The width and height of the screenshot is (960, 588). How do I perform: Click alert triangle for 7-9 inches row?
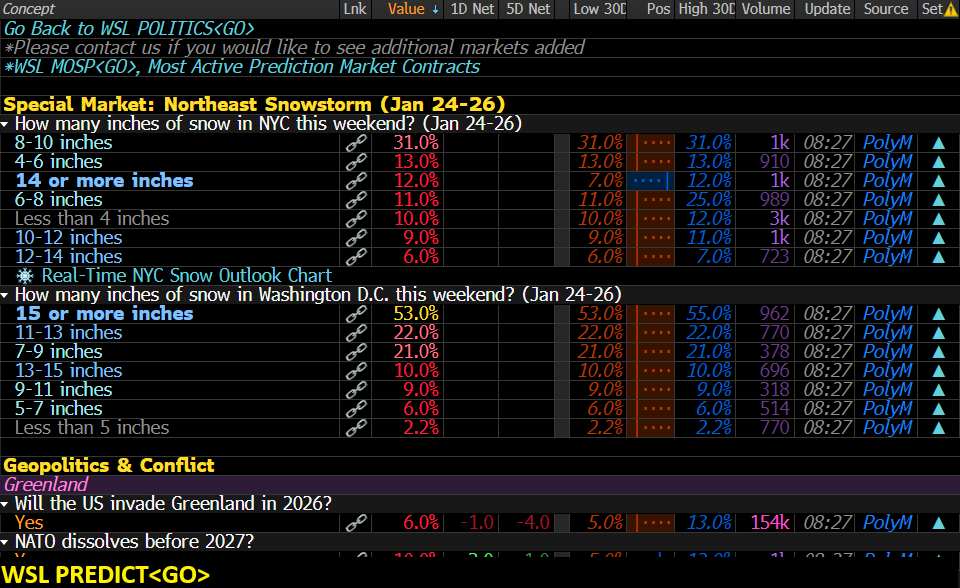[x=938, y=352]
